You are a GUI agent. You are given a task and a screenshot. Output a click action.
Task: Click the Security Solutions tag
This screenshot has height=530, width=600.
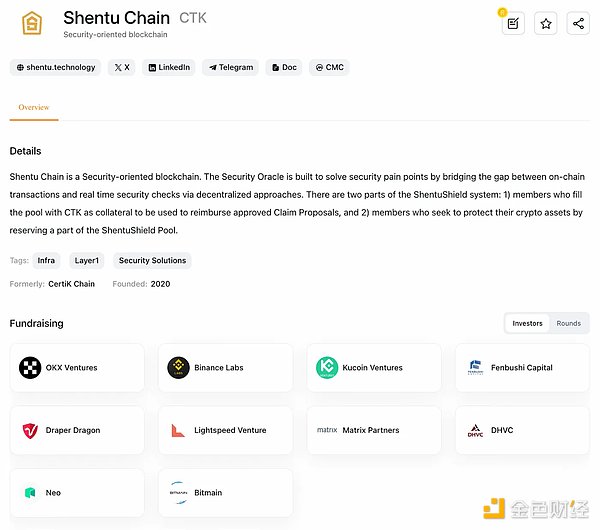152,260
